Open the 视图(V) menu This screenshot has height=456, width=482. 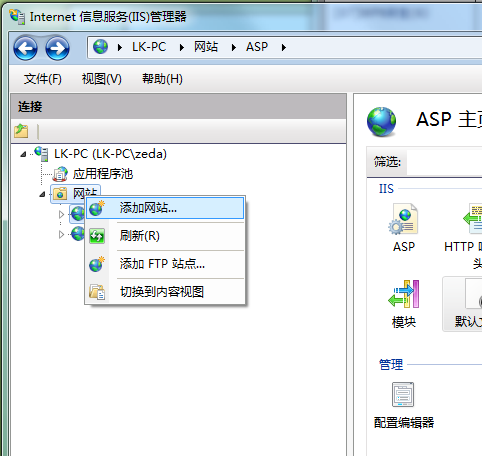tap(102, 79)
